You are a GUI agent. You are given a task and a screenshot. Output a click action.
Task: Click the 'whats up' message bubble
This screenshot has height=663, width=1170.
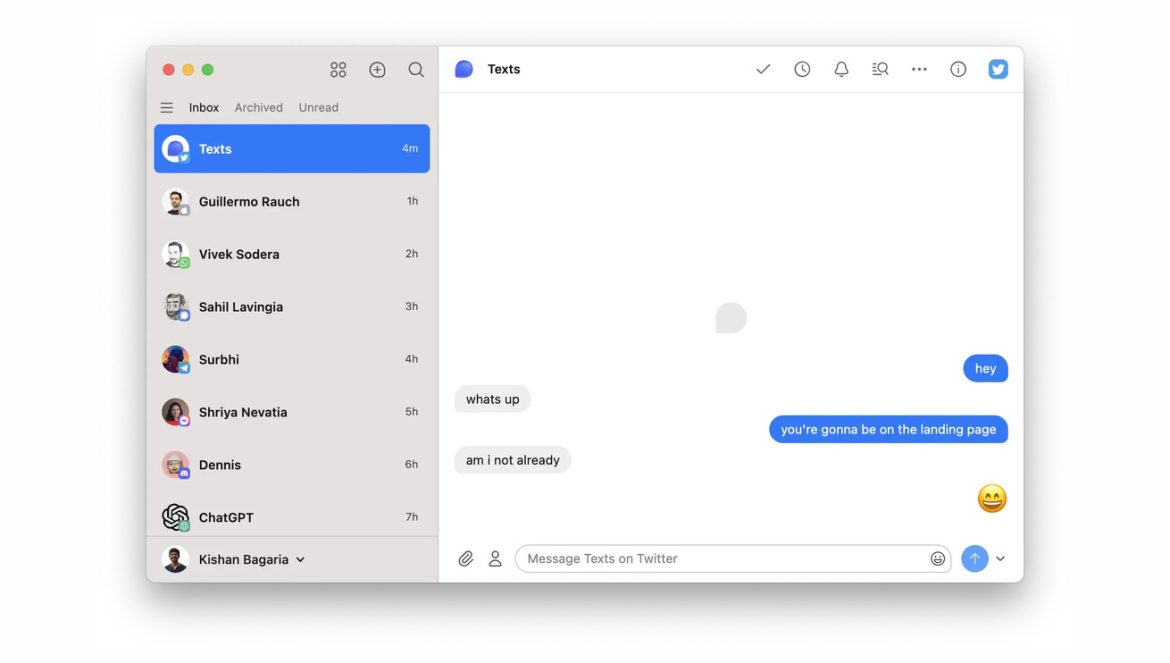pos(492,399)
